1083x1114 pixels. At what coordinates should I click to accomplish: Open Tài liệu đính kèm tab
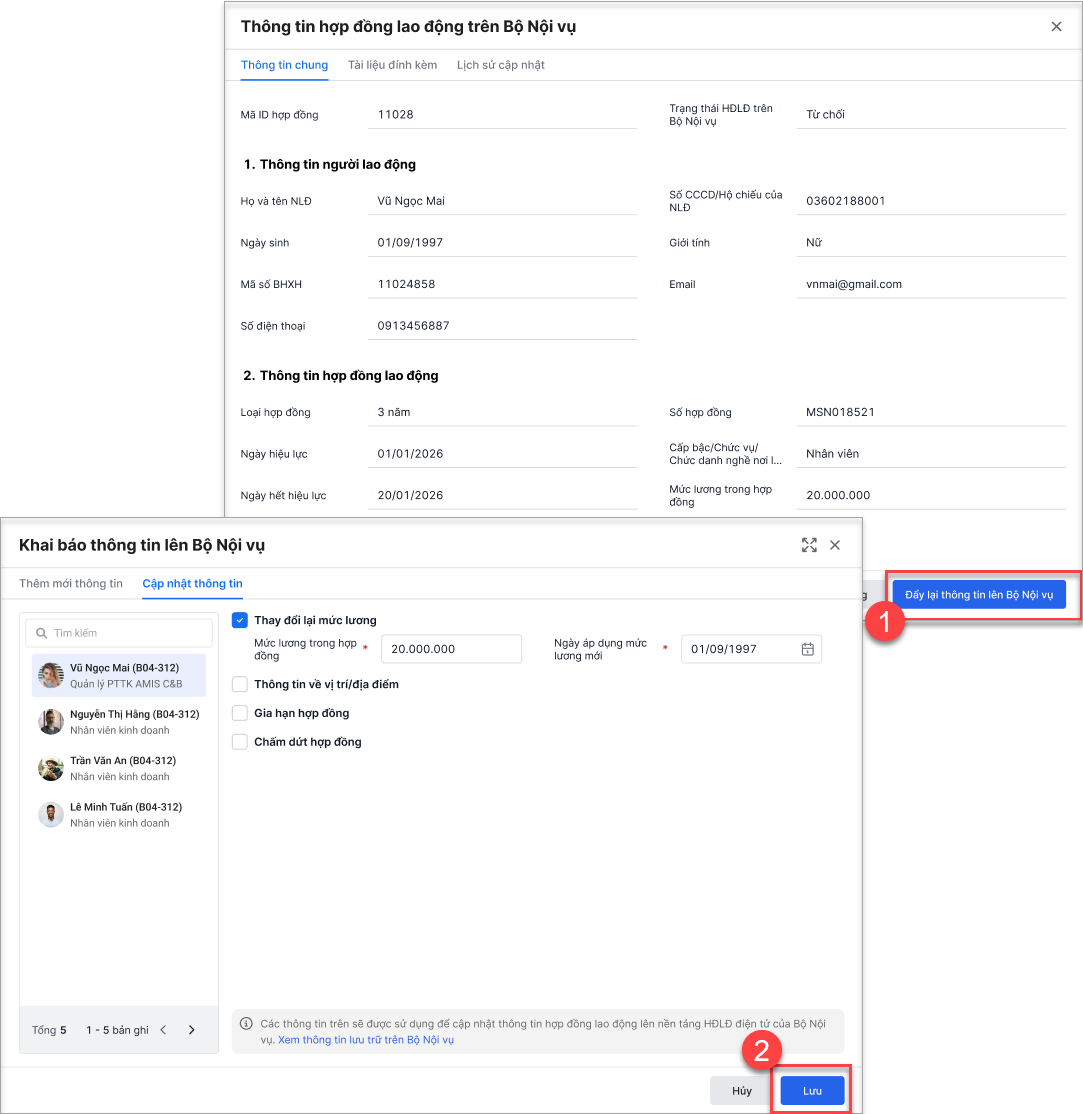(x=392, y=65)
